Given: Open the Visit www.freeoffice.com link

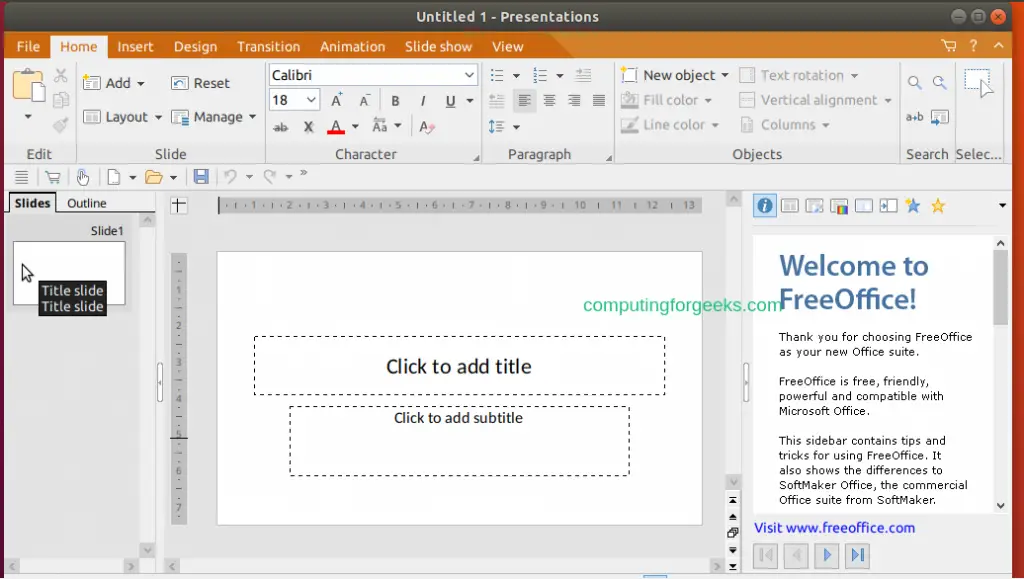Looking at the screenshot, I should click(x=835, y=528).
